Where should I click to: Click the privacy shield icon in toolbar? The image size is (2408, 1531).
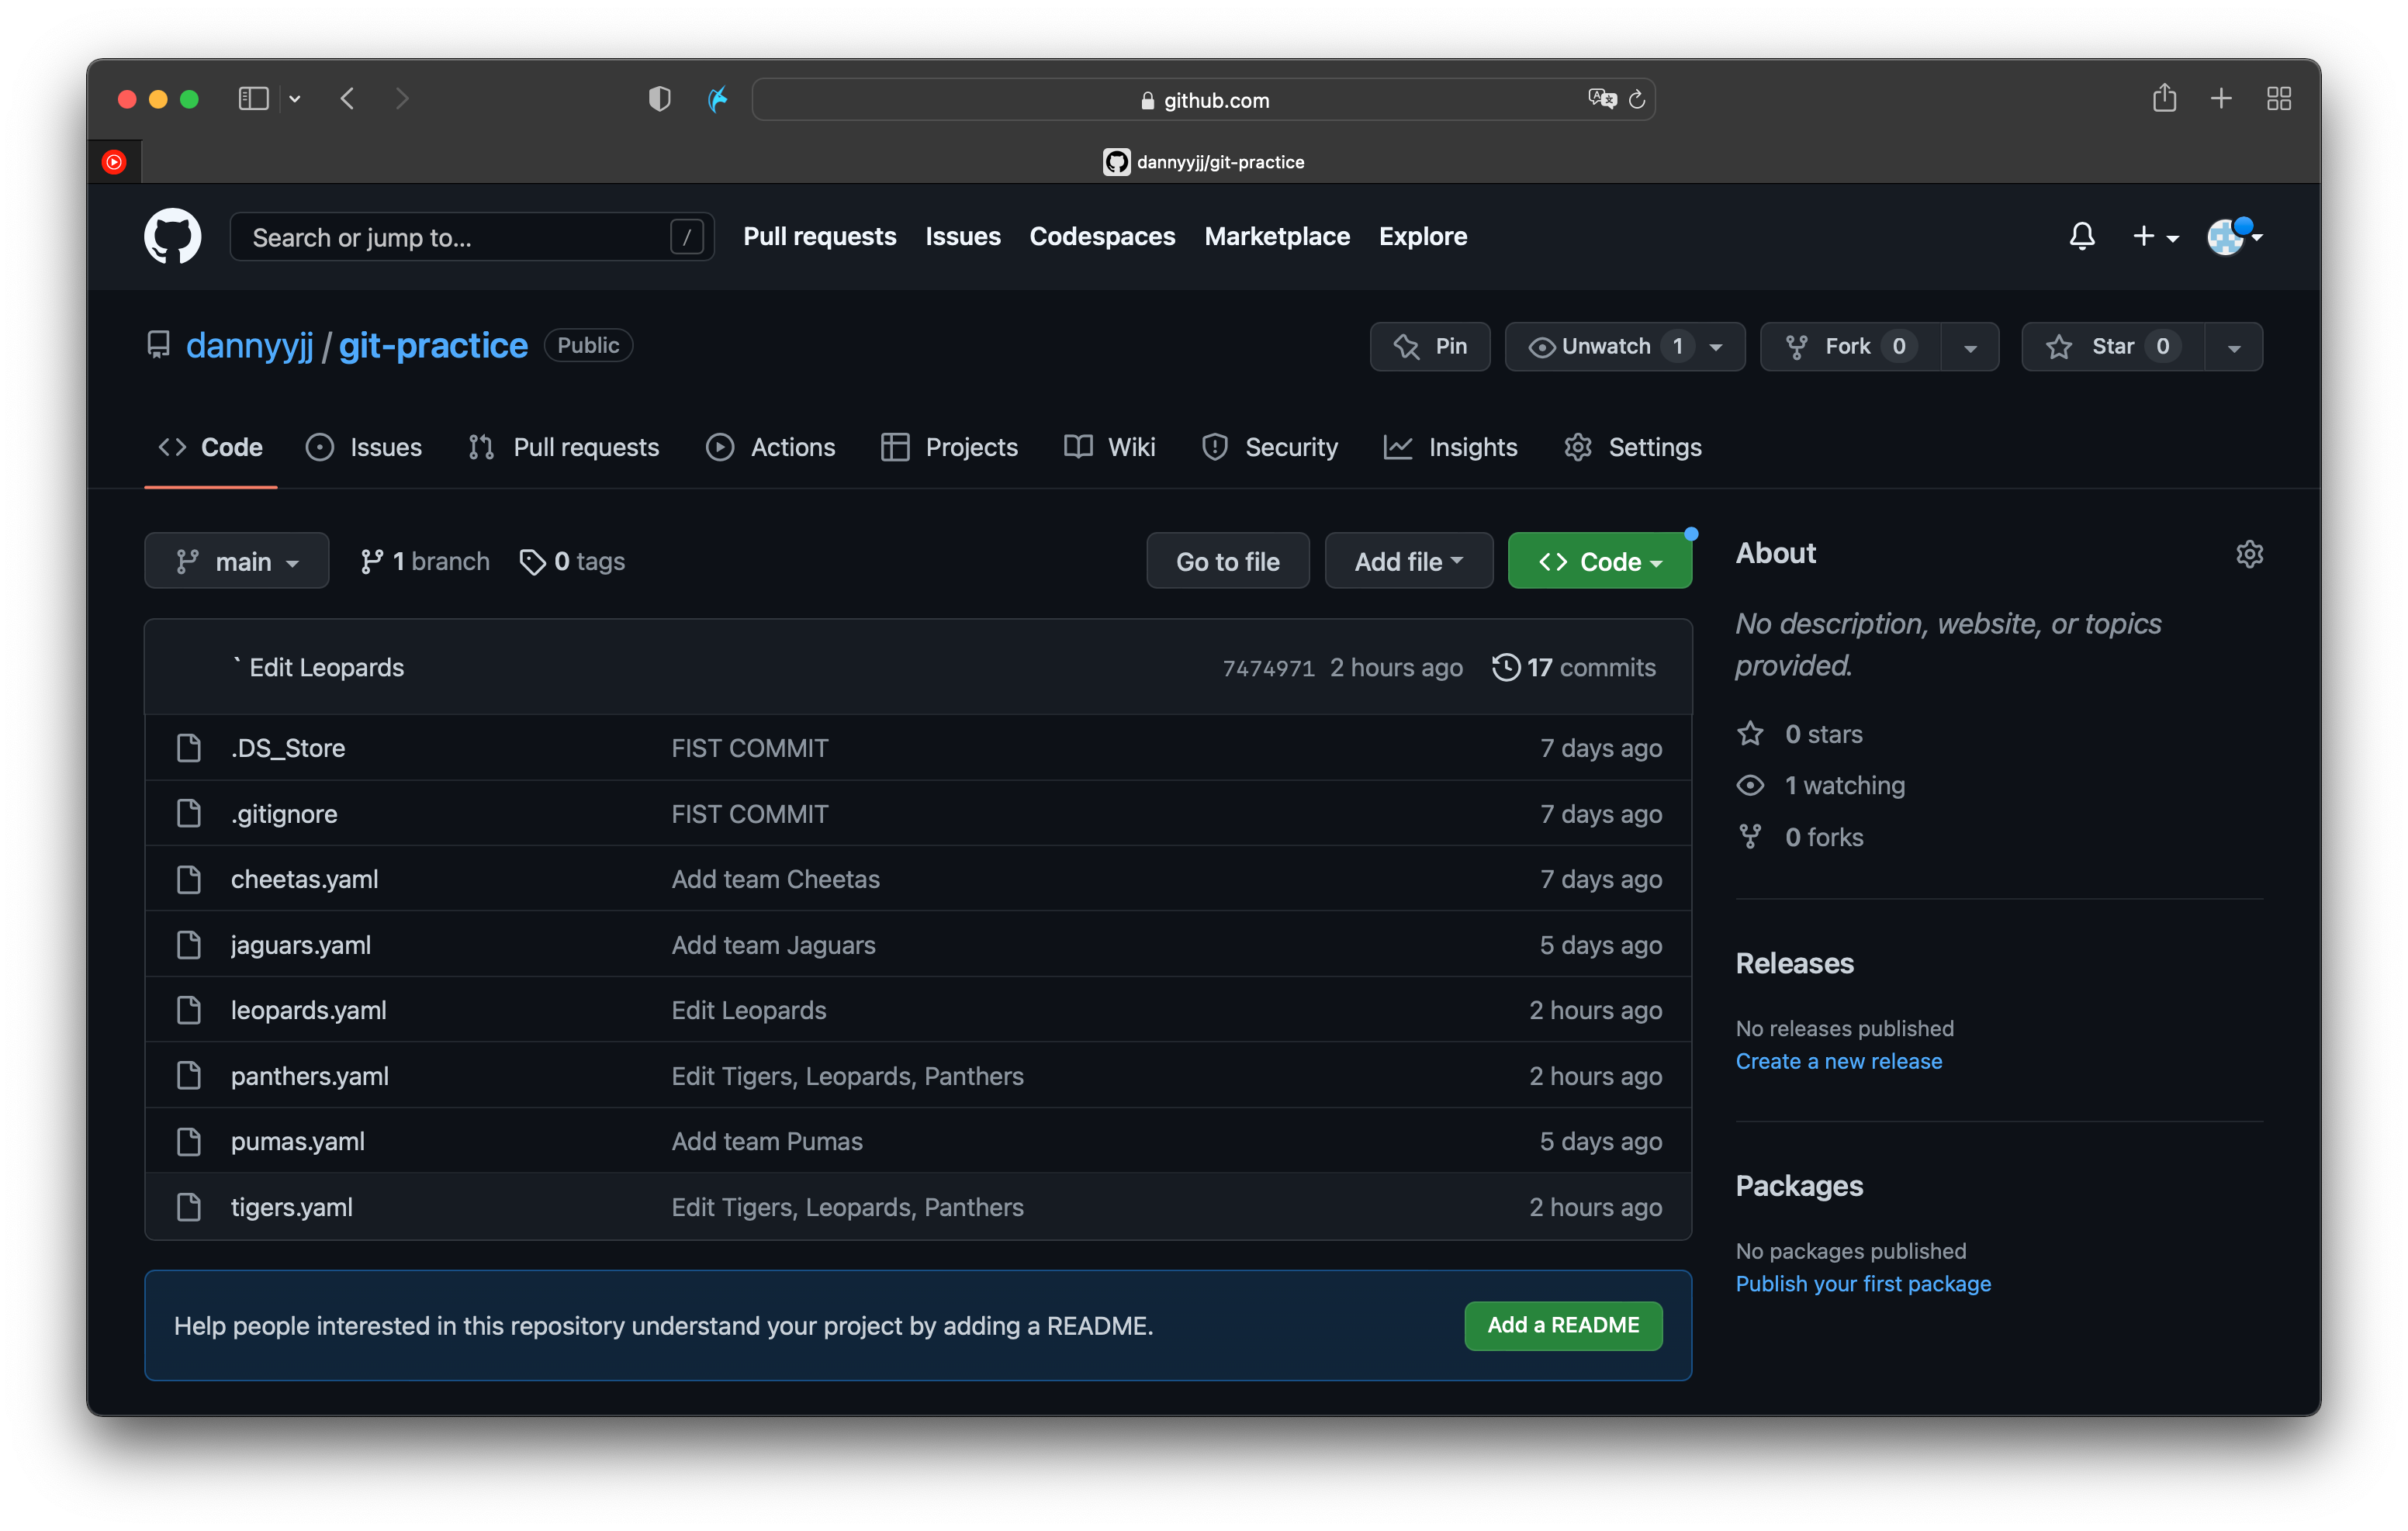pyautogui.click(x=659, y=98)
